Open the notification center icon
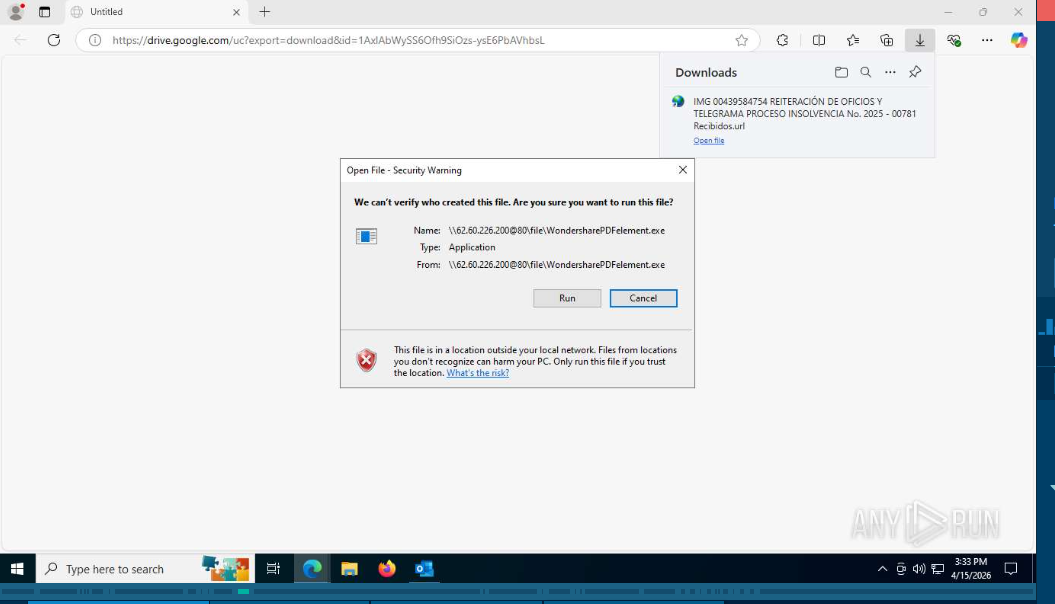This screenshot has height=604, width=1055. 1011,569
